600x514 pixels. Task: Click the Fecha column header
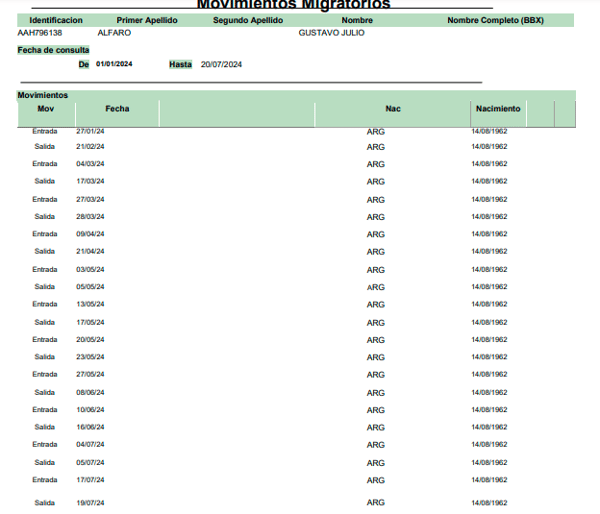[117, 109]
